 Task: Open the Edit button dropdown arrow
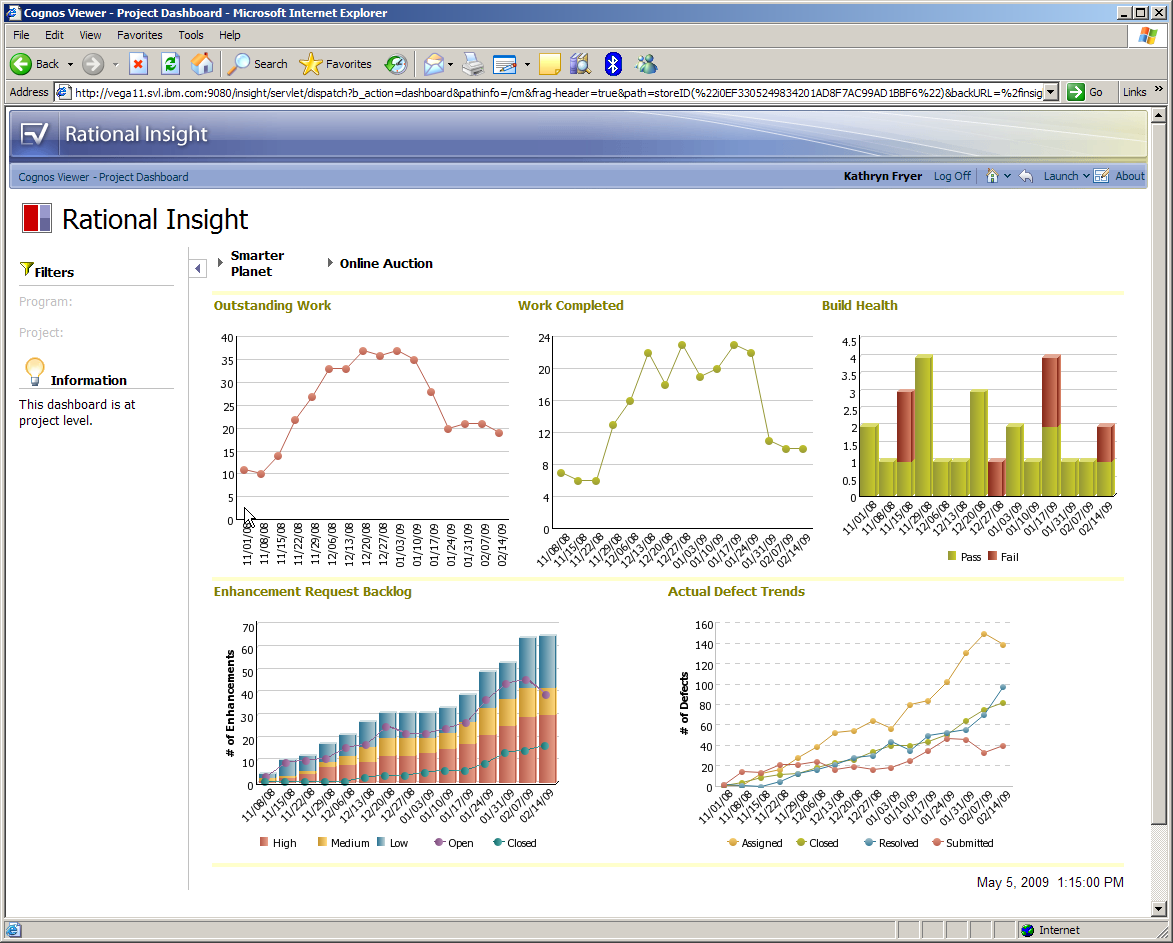tap(527, 64)
